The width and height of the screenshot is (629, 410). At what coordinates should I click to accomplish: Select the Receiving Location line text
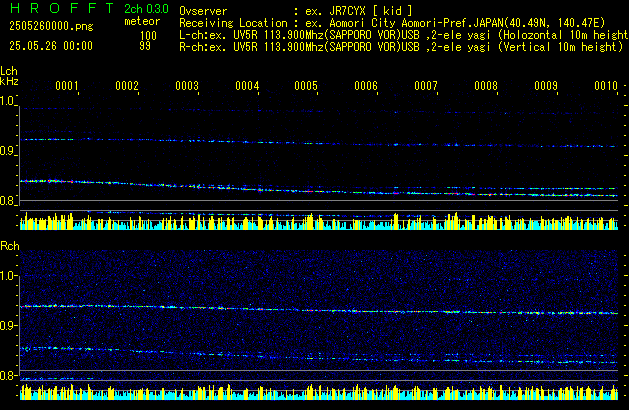(392, 23)
